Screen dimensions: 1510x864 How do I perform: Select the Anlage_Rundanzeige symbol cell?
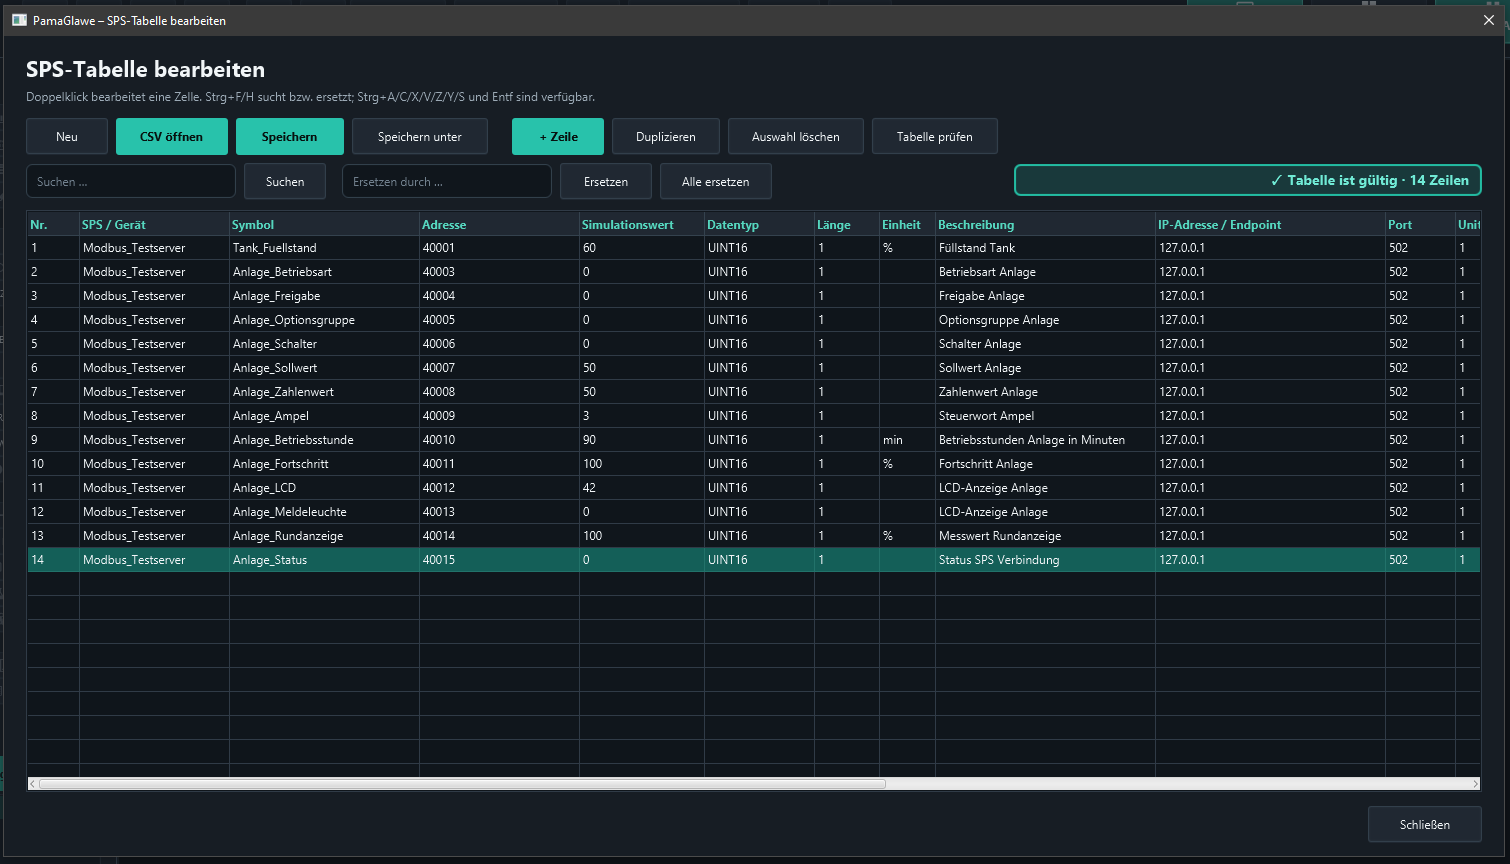325,536
